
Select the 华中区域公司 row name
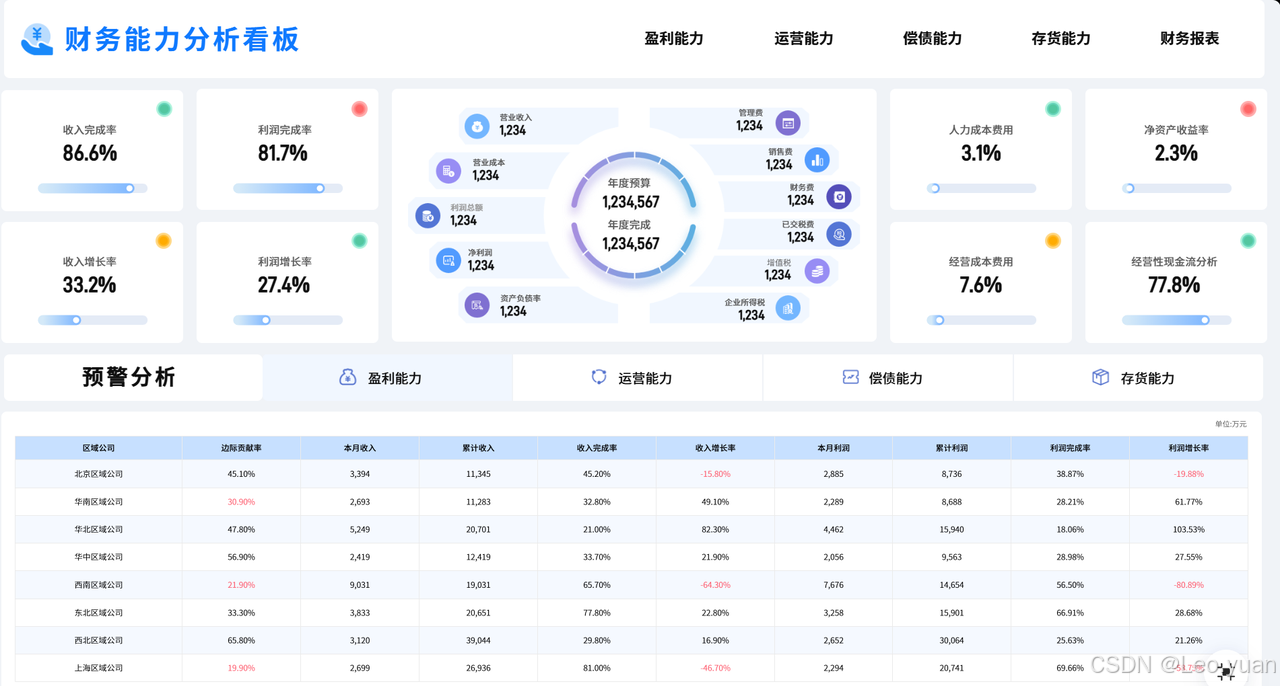[x=98, y=557]
